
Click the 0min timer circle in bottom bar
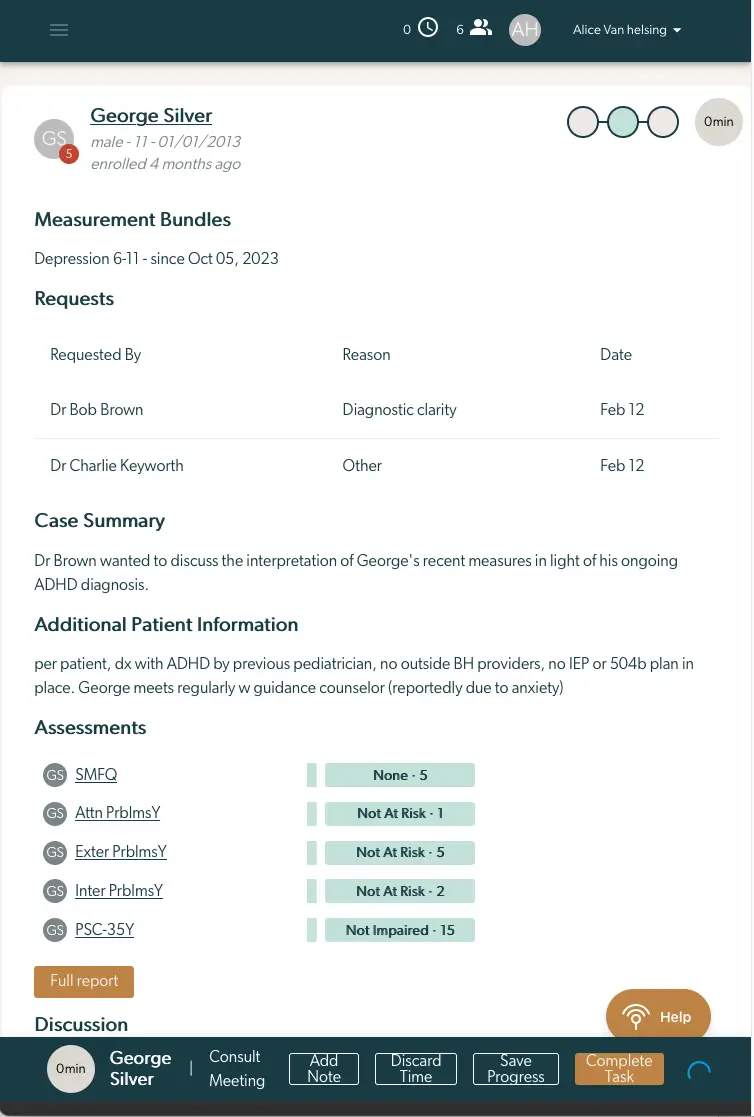pyautogui.click(x=70, y=1068)
